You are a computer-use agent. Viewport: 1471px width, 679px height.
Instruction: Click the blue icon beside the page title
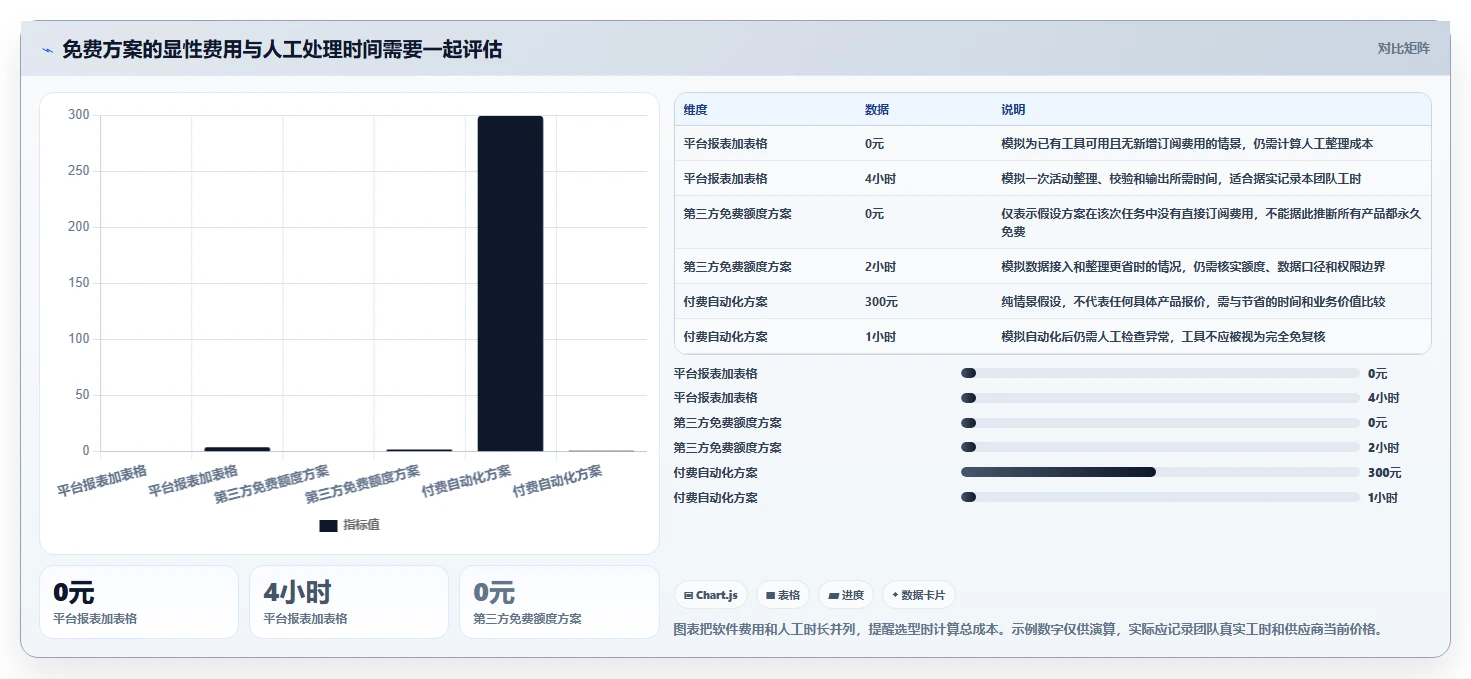click(47, 50)
